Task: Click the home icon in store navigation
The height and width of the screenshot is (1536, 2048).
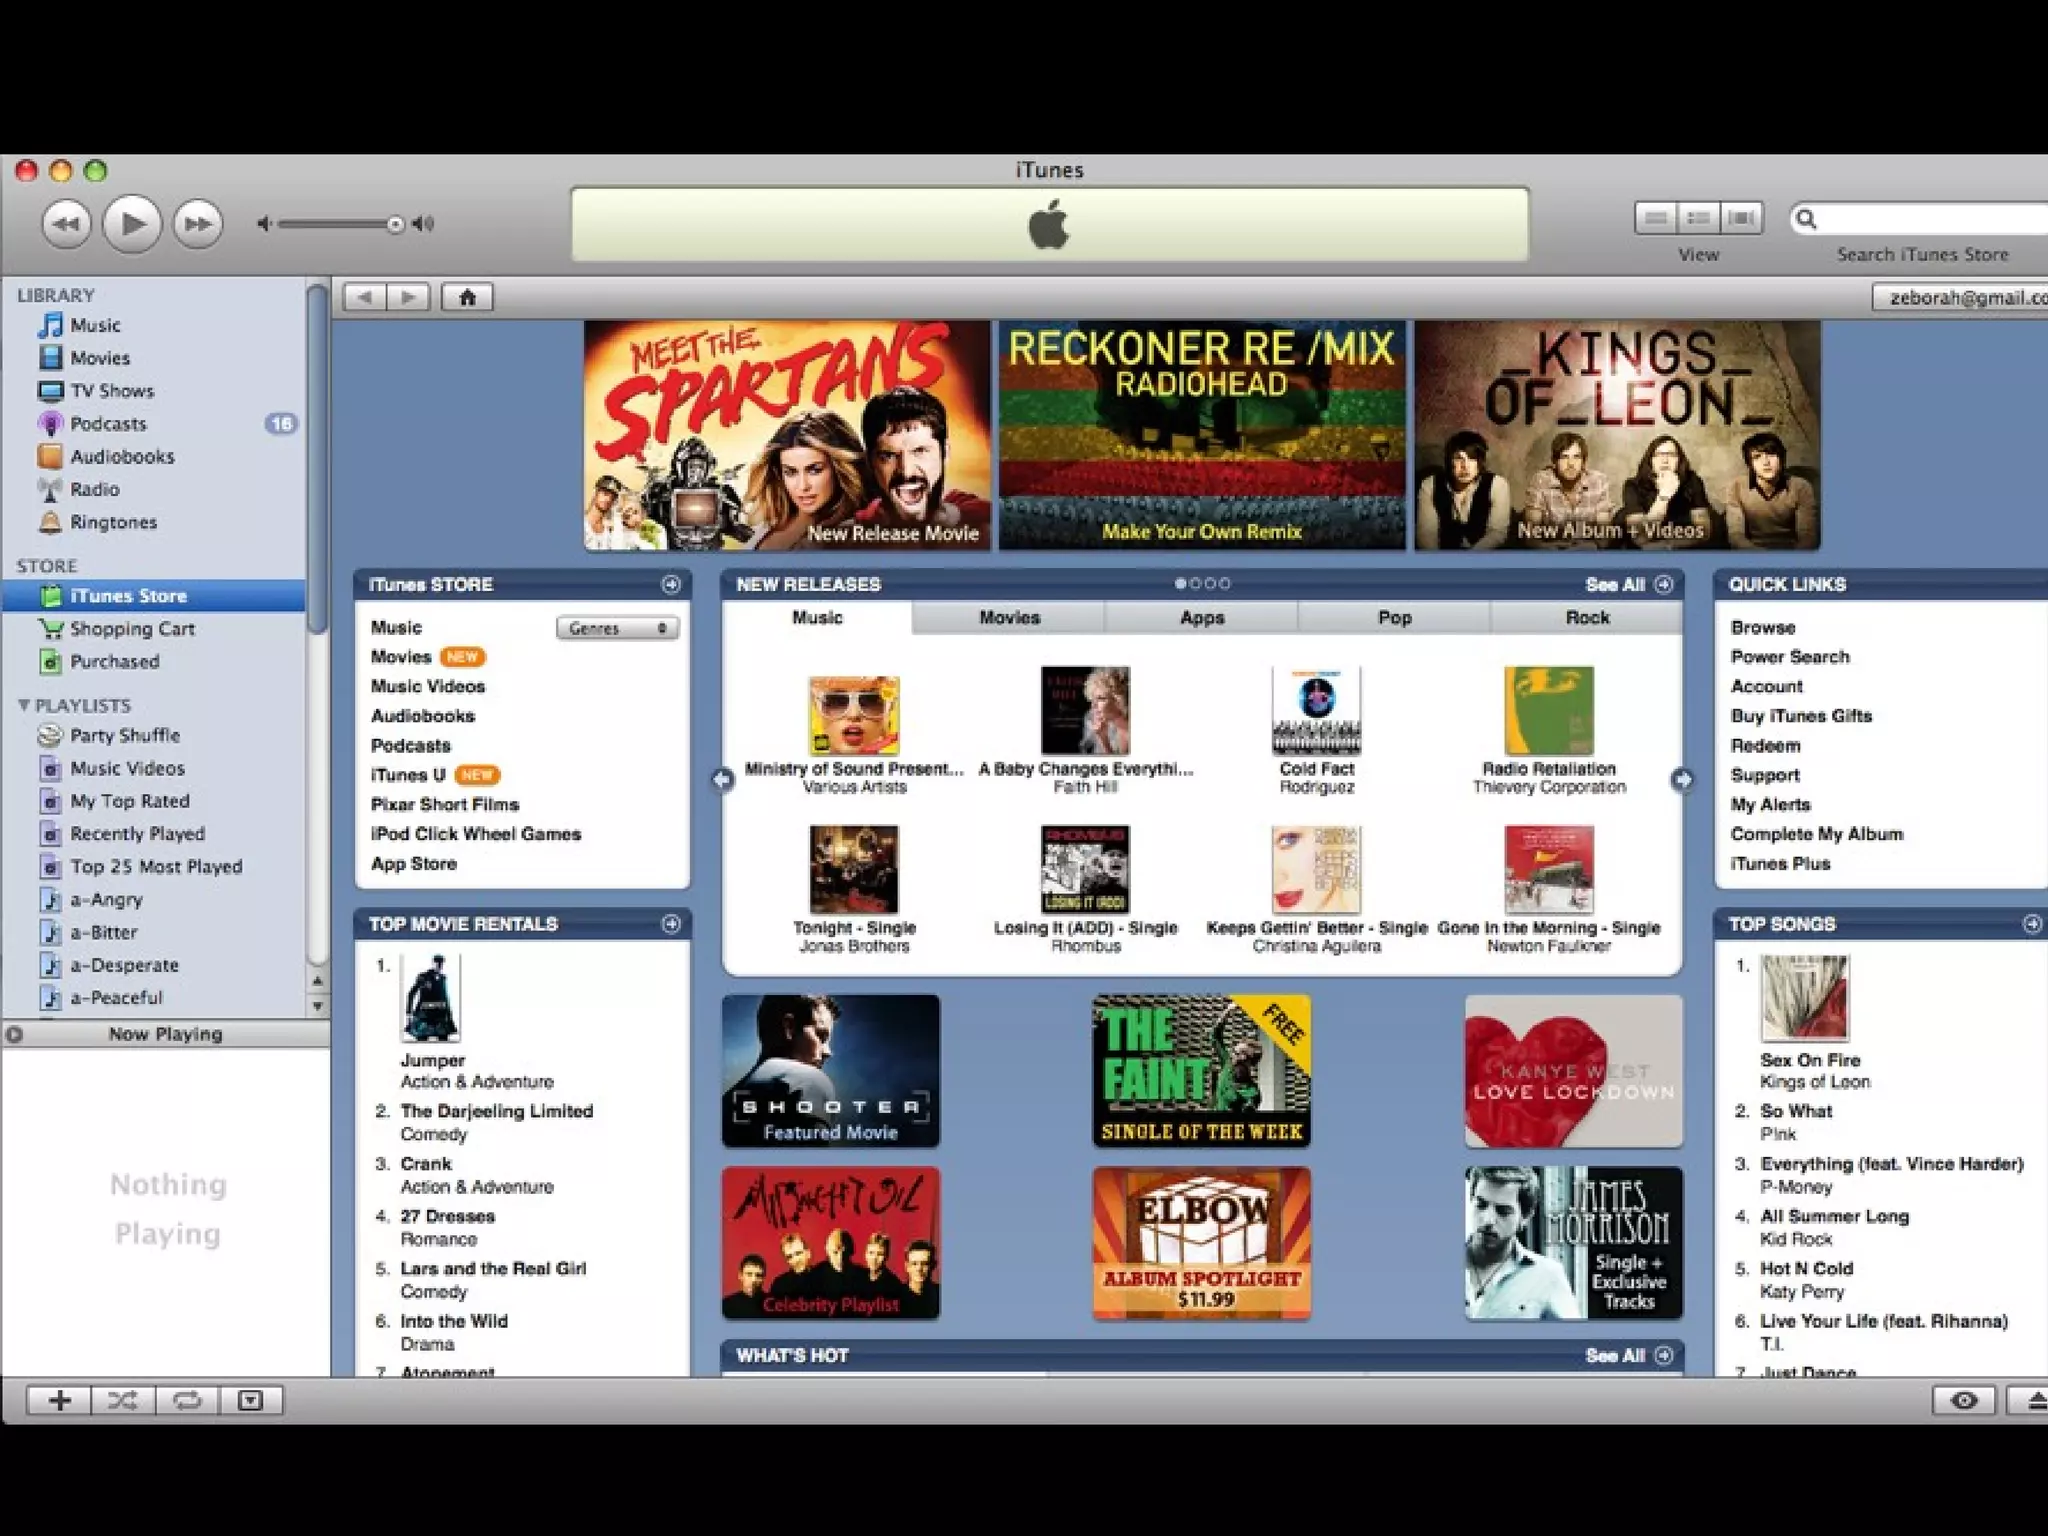Action: pyautogui.click(x=467, y=297)
